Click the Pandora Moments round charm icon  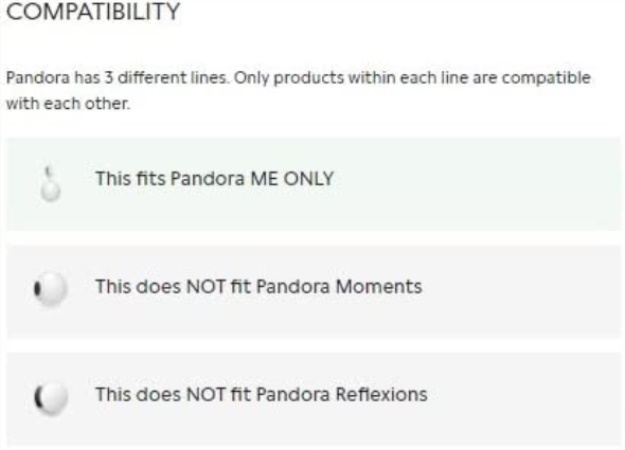coord(50,289)
